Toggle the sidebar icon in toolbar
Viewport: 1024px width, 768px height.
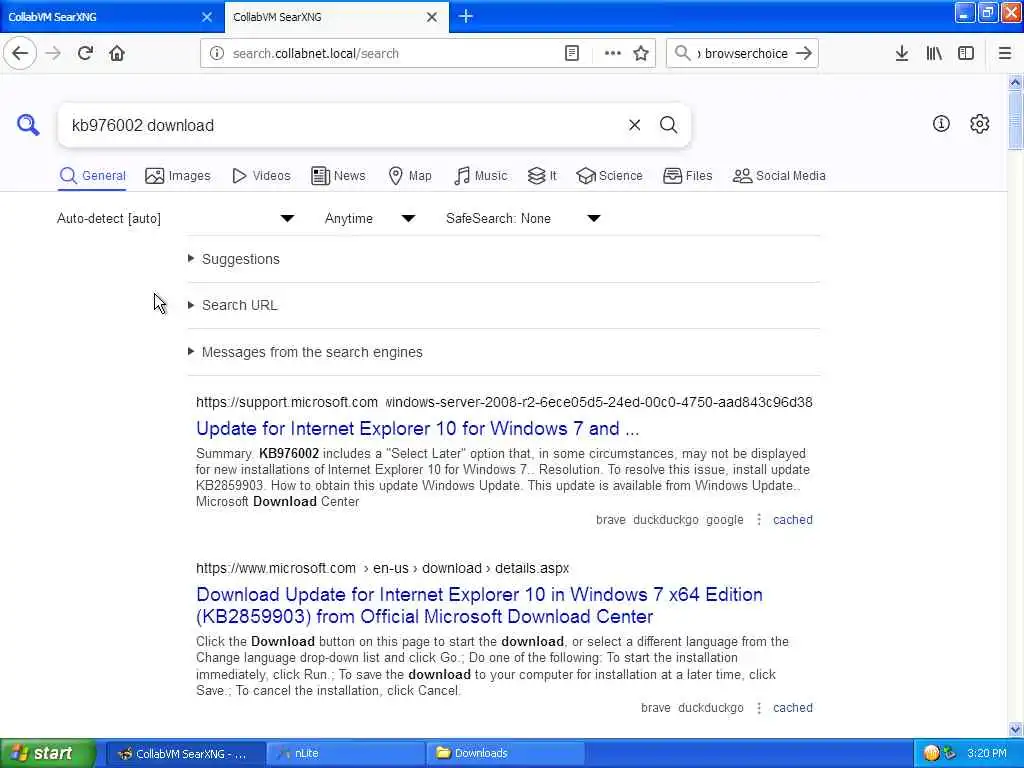965,54
